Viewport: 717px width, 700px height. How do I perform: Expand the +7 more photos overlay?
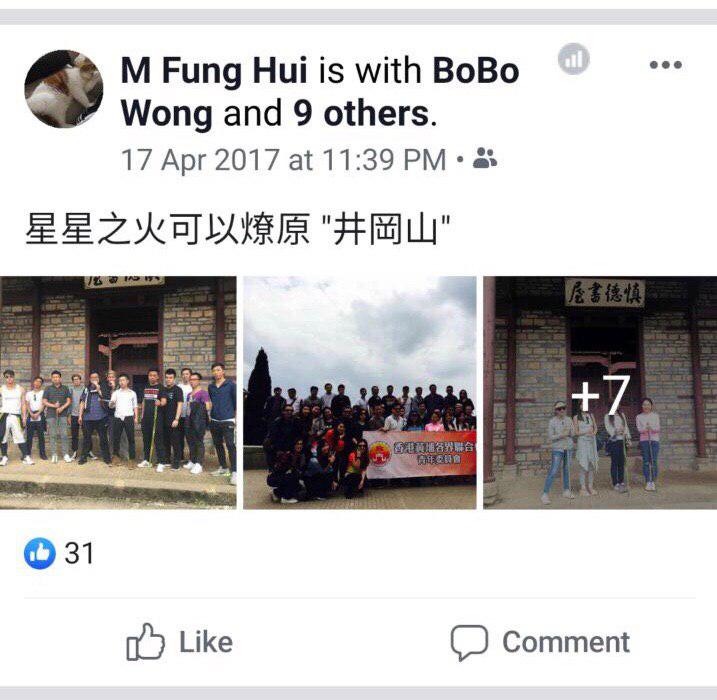pos(600,392)
